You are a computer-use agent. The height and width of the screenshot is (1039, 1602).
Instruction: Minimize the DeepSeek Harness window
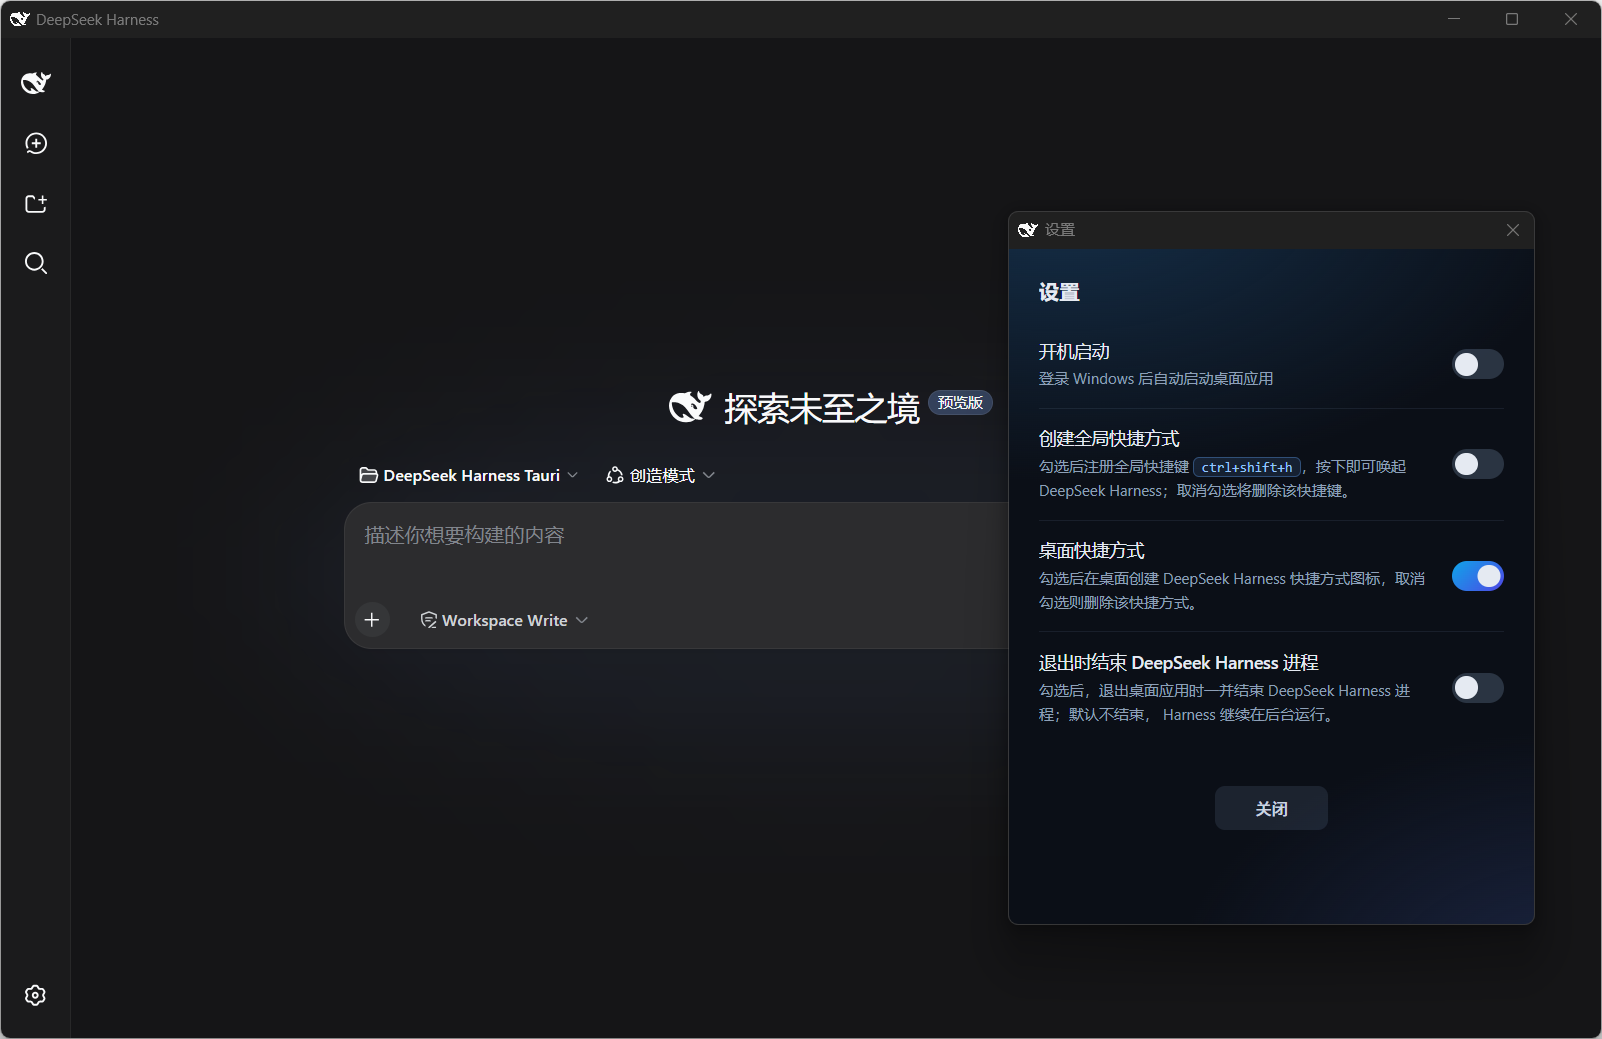click(x=1454, y=19)
